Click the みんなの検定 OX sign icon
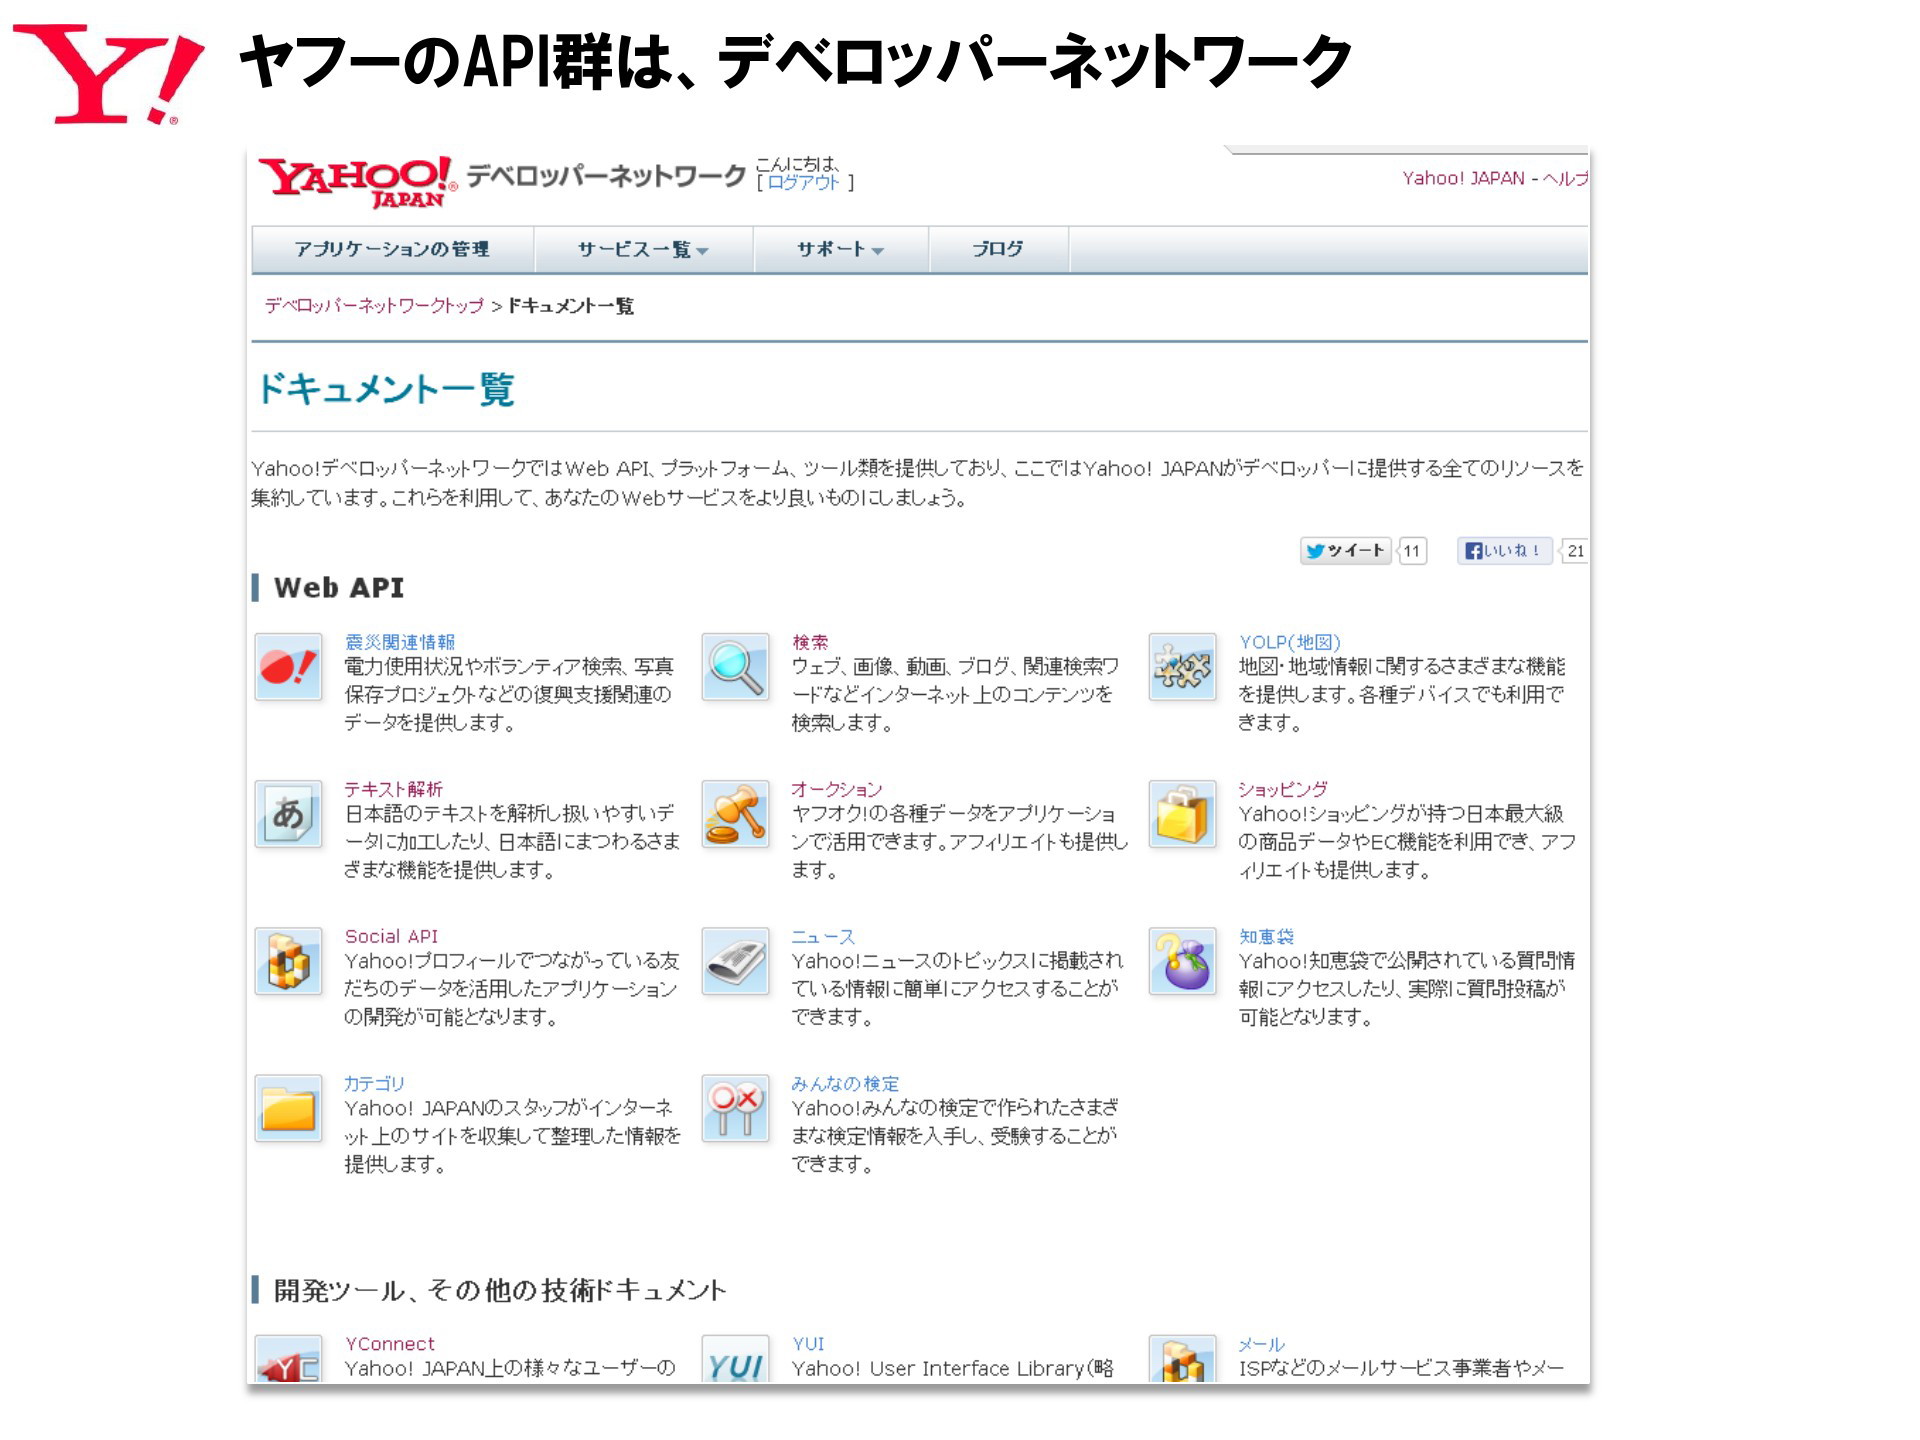This screenshot has height=1440, width=1920. [735, 1108]
